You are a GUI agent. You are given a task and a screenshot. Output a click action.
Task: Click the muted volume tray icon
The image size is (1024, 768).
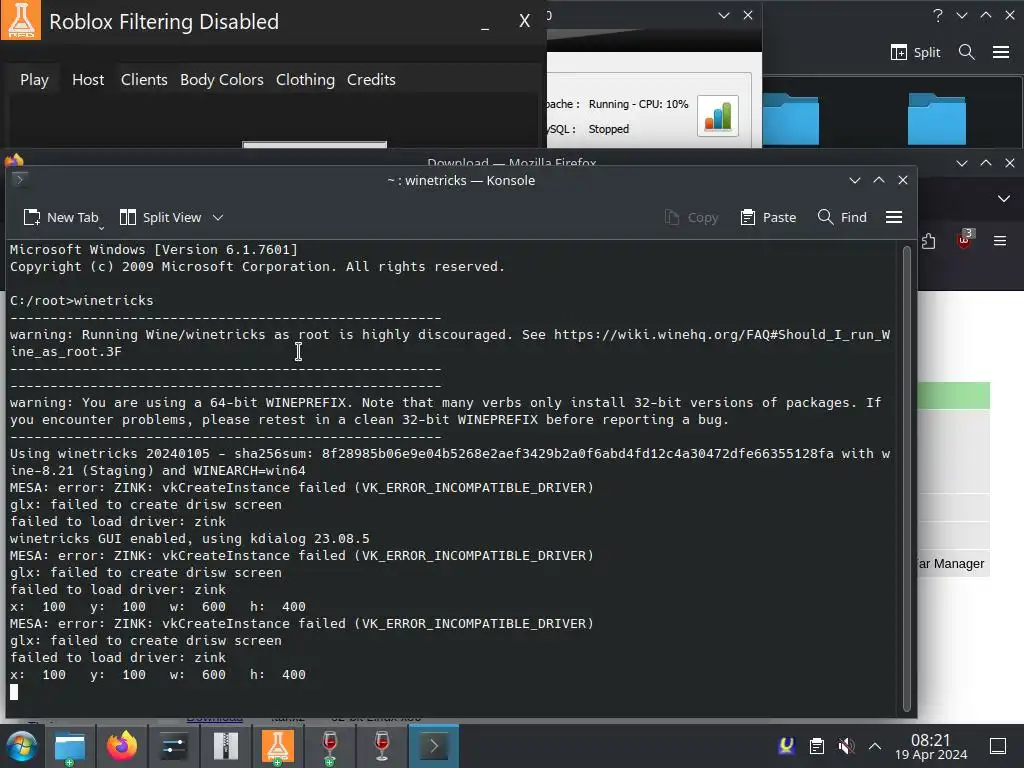(846, 746)
